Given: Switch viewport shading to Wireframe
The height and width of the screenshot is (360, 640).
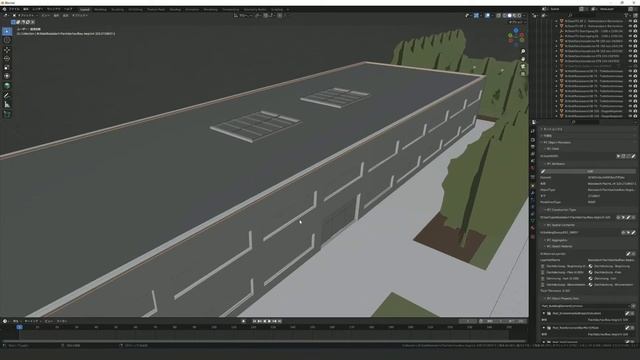Looking at the screenshot, I should pyautogui.click(x=504, y=16).
